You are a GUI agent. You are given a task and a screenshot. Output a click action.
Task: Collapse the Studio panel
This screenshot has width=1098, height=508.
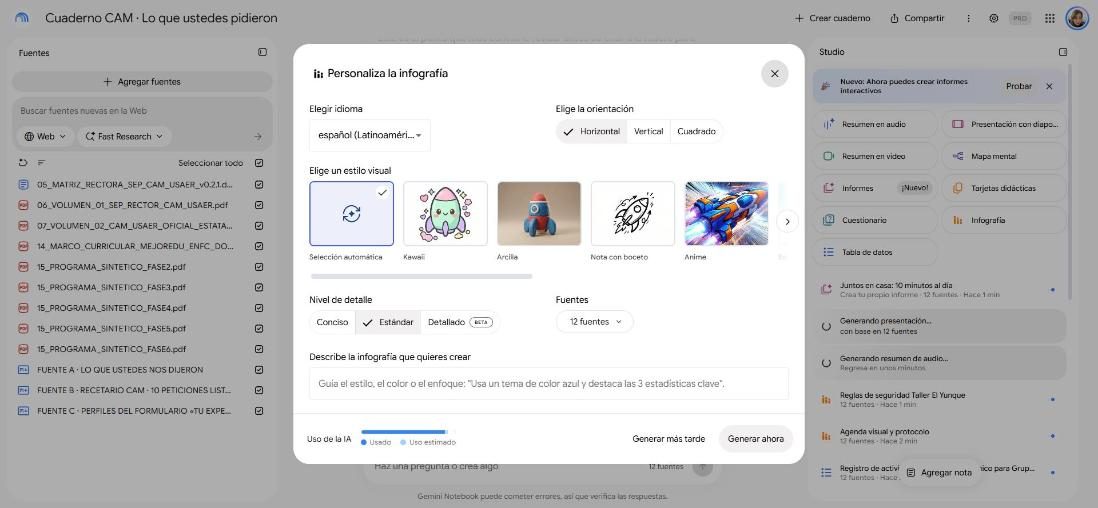click(x=1063, y=52)
